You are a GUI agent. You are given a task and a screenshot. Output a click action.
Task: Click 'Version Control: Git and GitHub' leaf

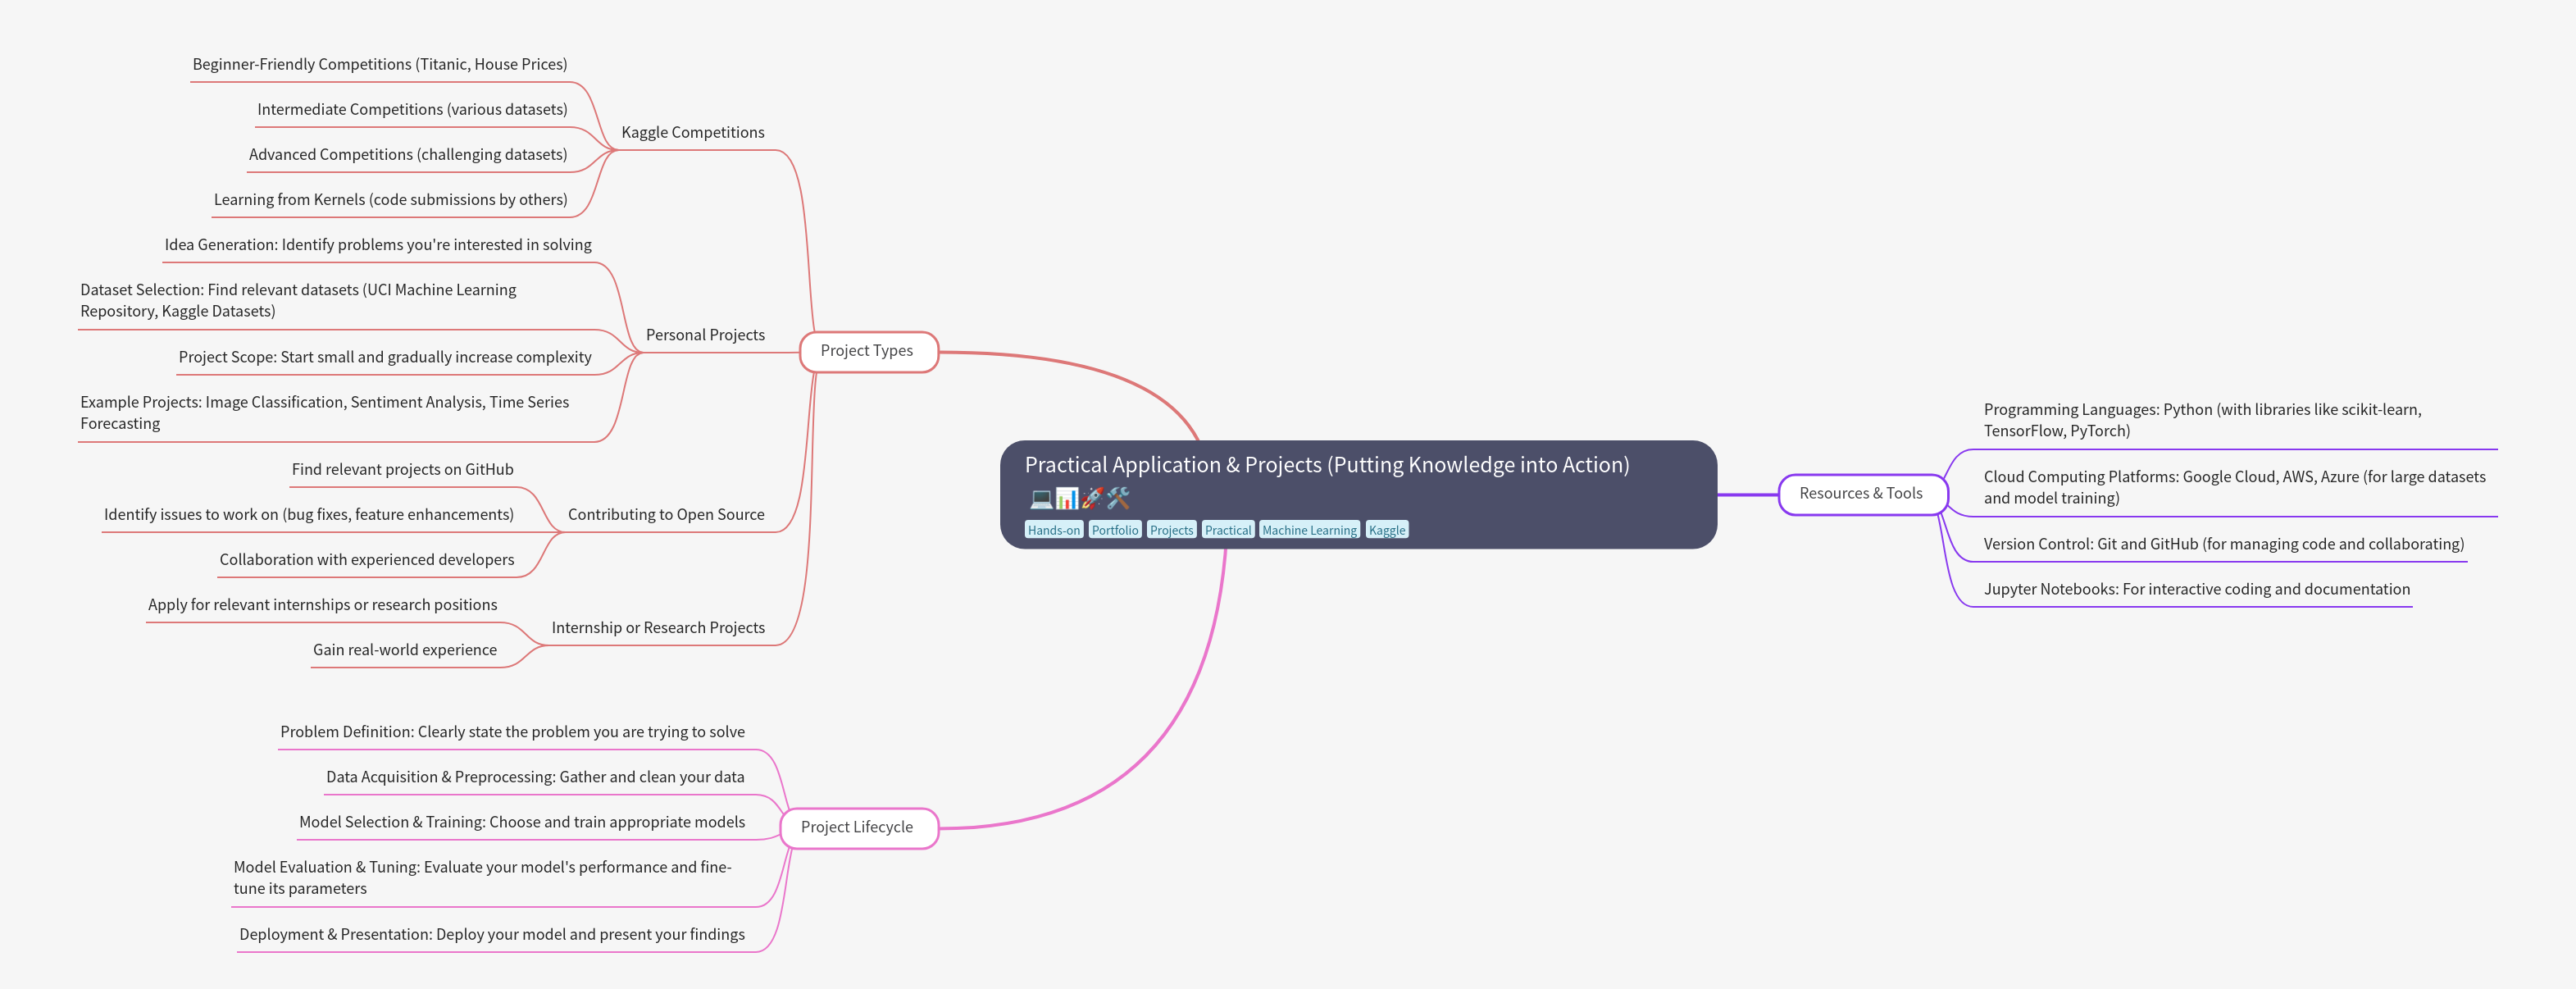coord(2224,544)
